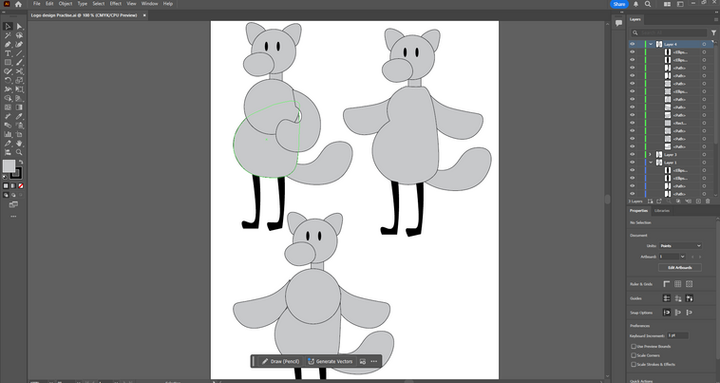Collapse Layer 4 disclosure arrow
Viewport: 720px width, 383px height.
(x=651, y=44)
